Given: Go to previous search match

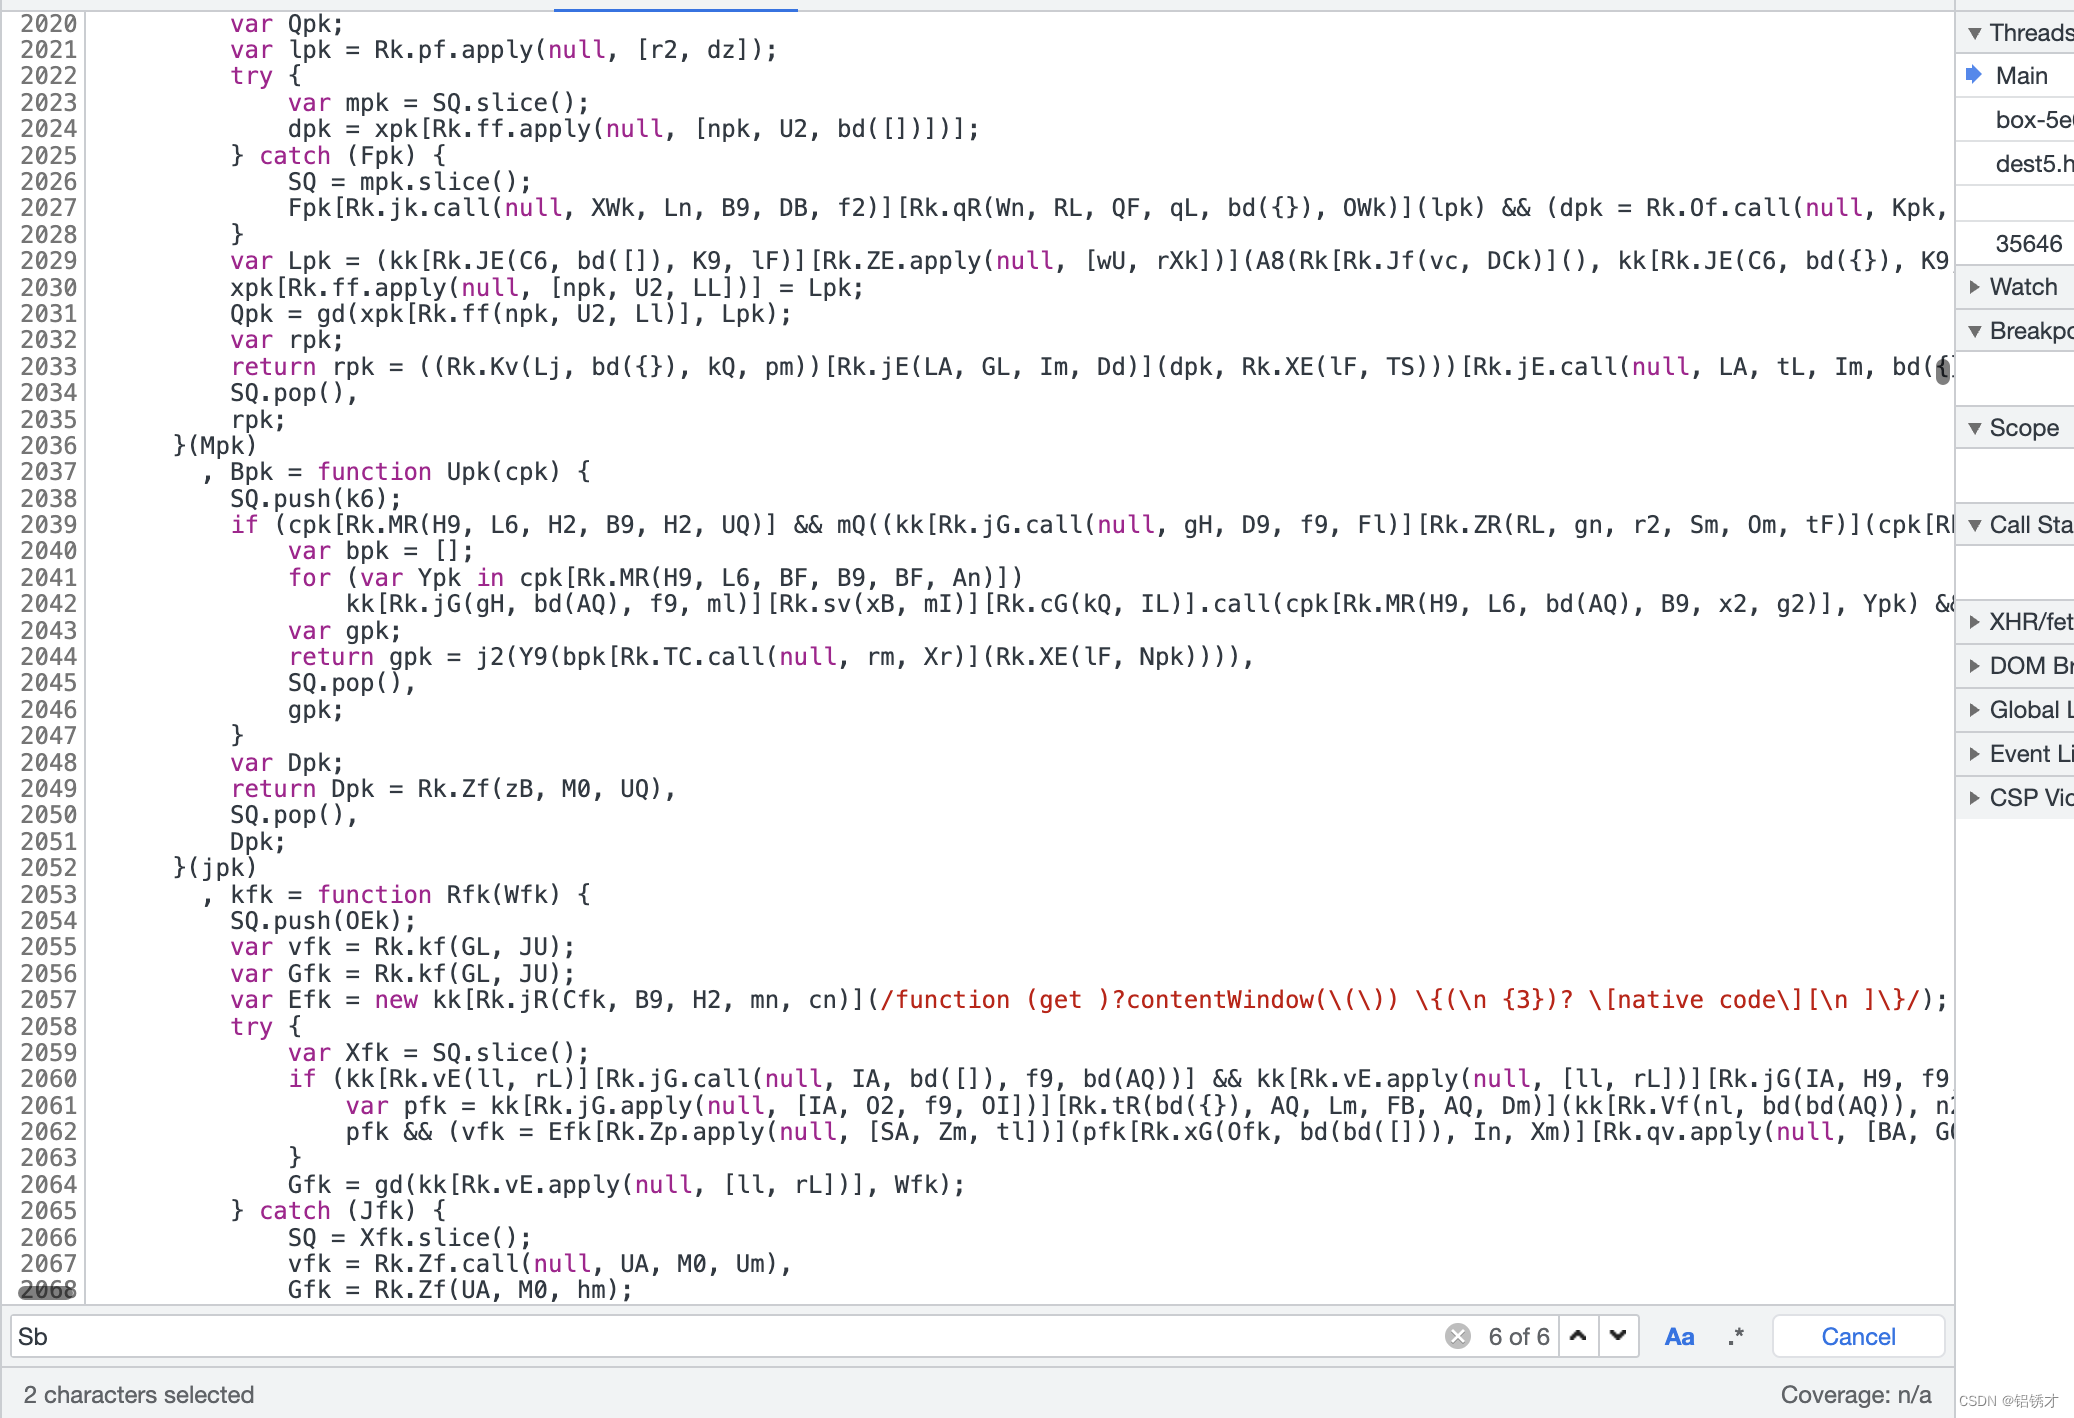Looking at the screenshot, I should 1578,1336.
